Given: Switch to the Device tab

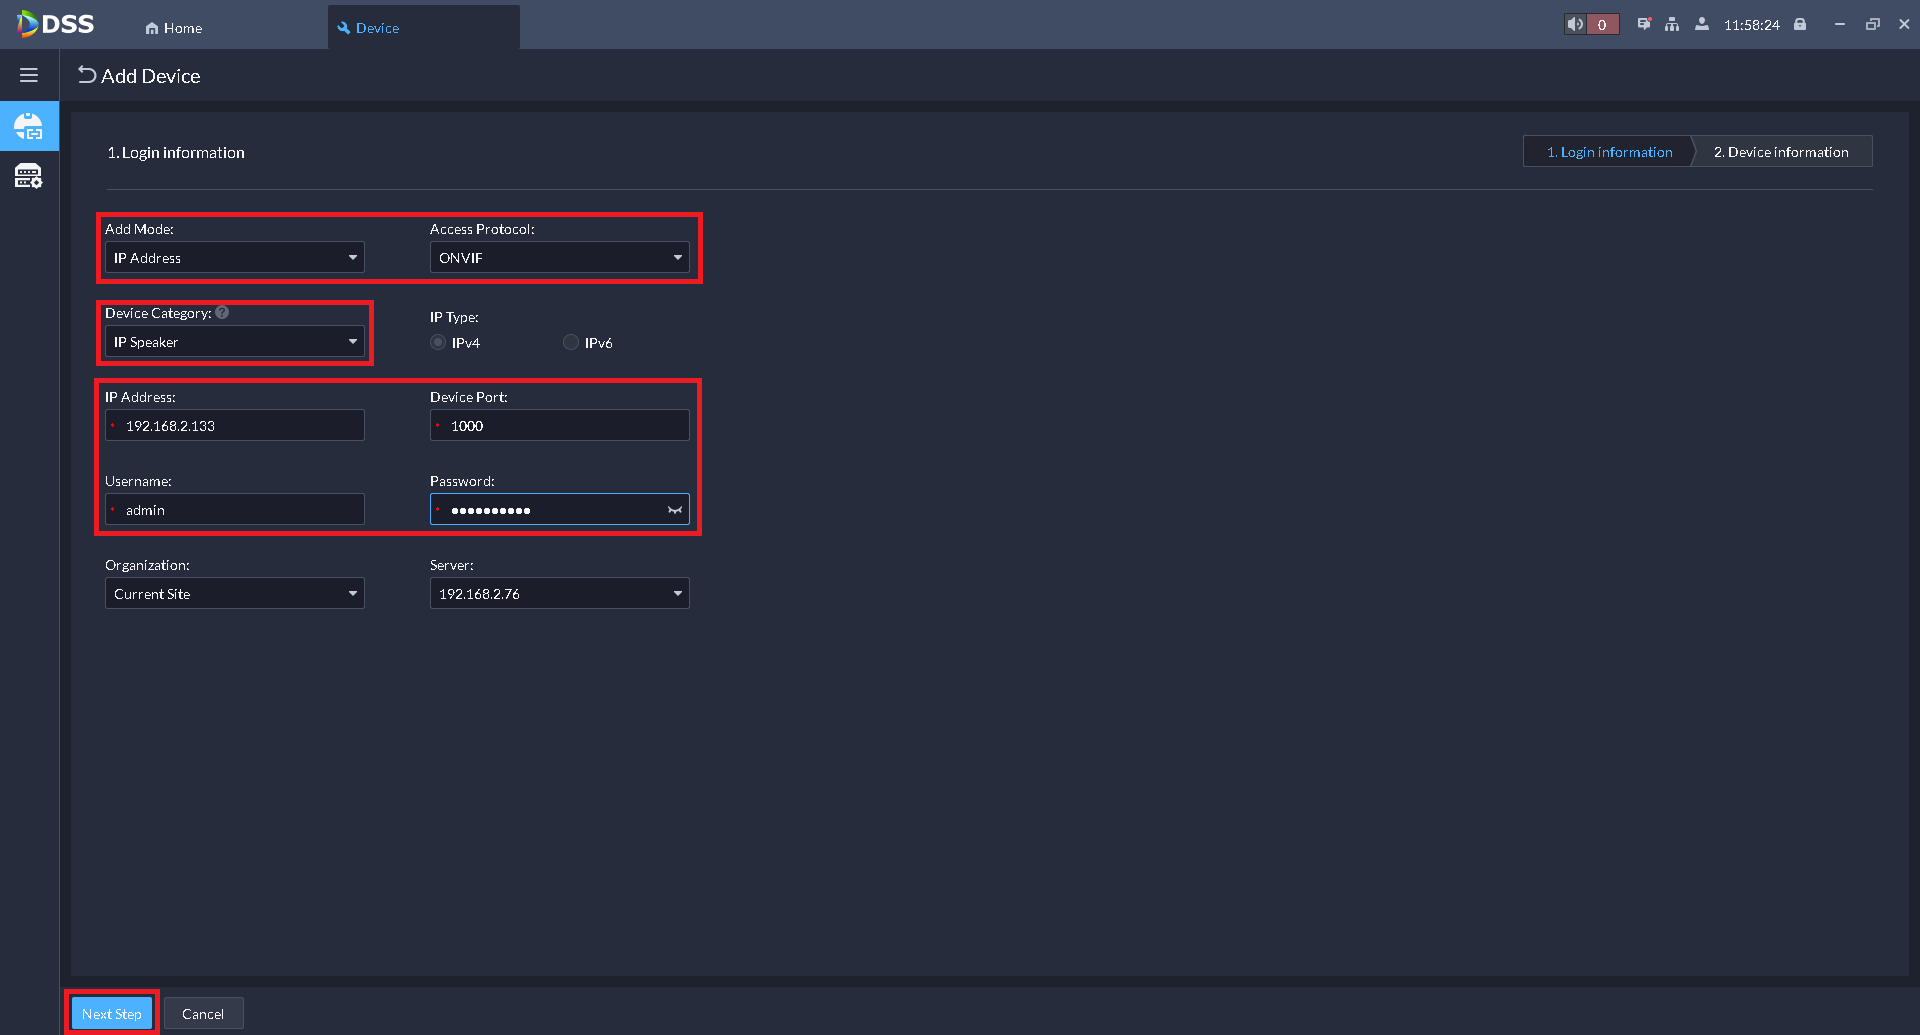Looking at the screenshot, I should coord(424,27).
